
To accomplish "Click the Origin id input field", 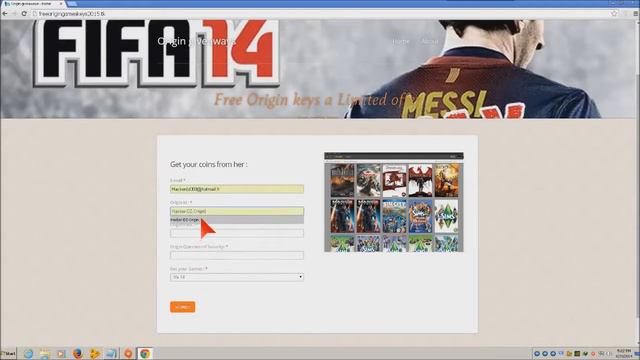I will click(237, 211).
